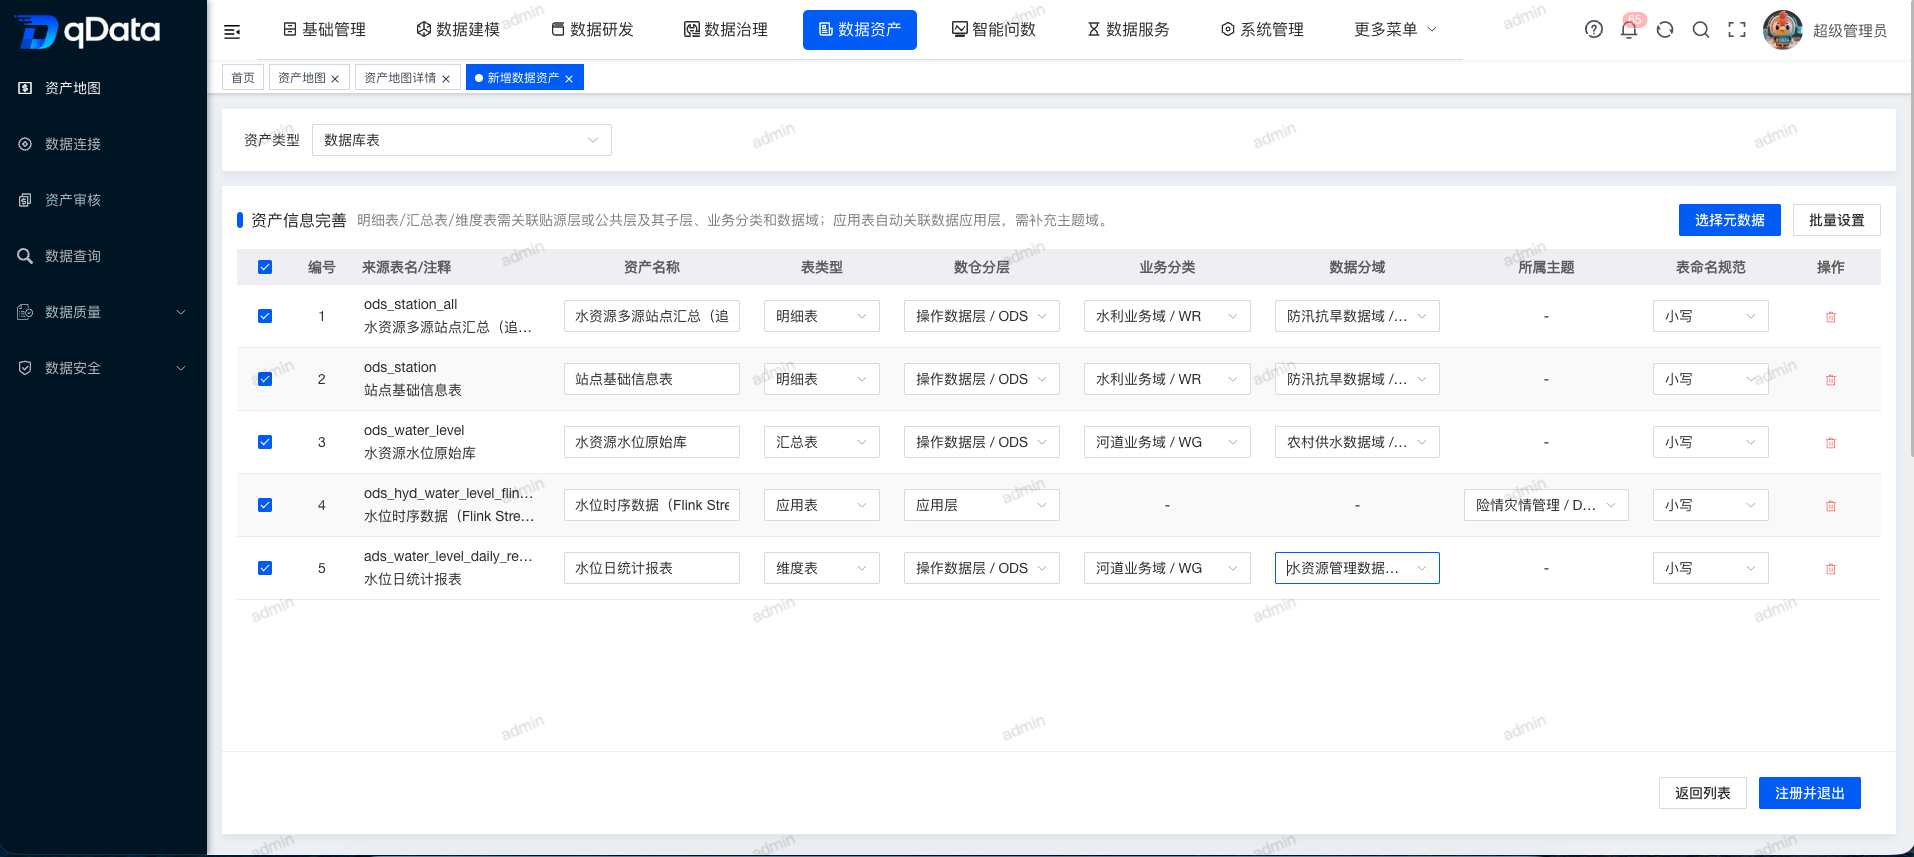This screenshot has width=1914, height=857.
Task: Open row 1 表类型 明细表 dropdown
Action: point(822,316)
